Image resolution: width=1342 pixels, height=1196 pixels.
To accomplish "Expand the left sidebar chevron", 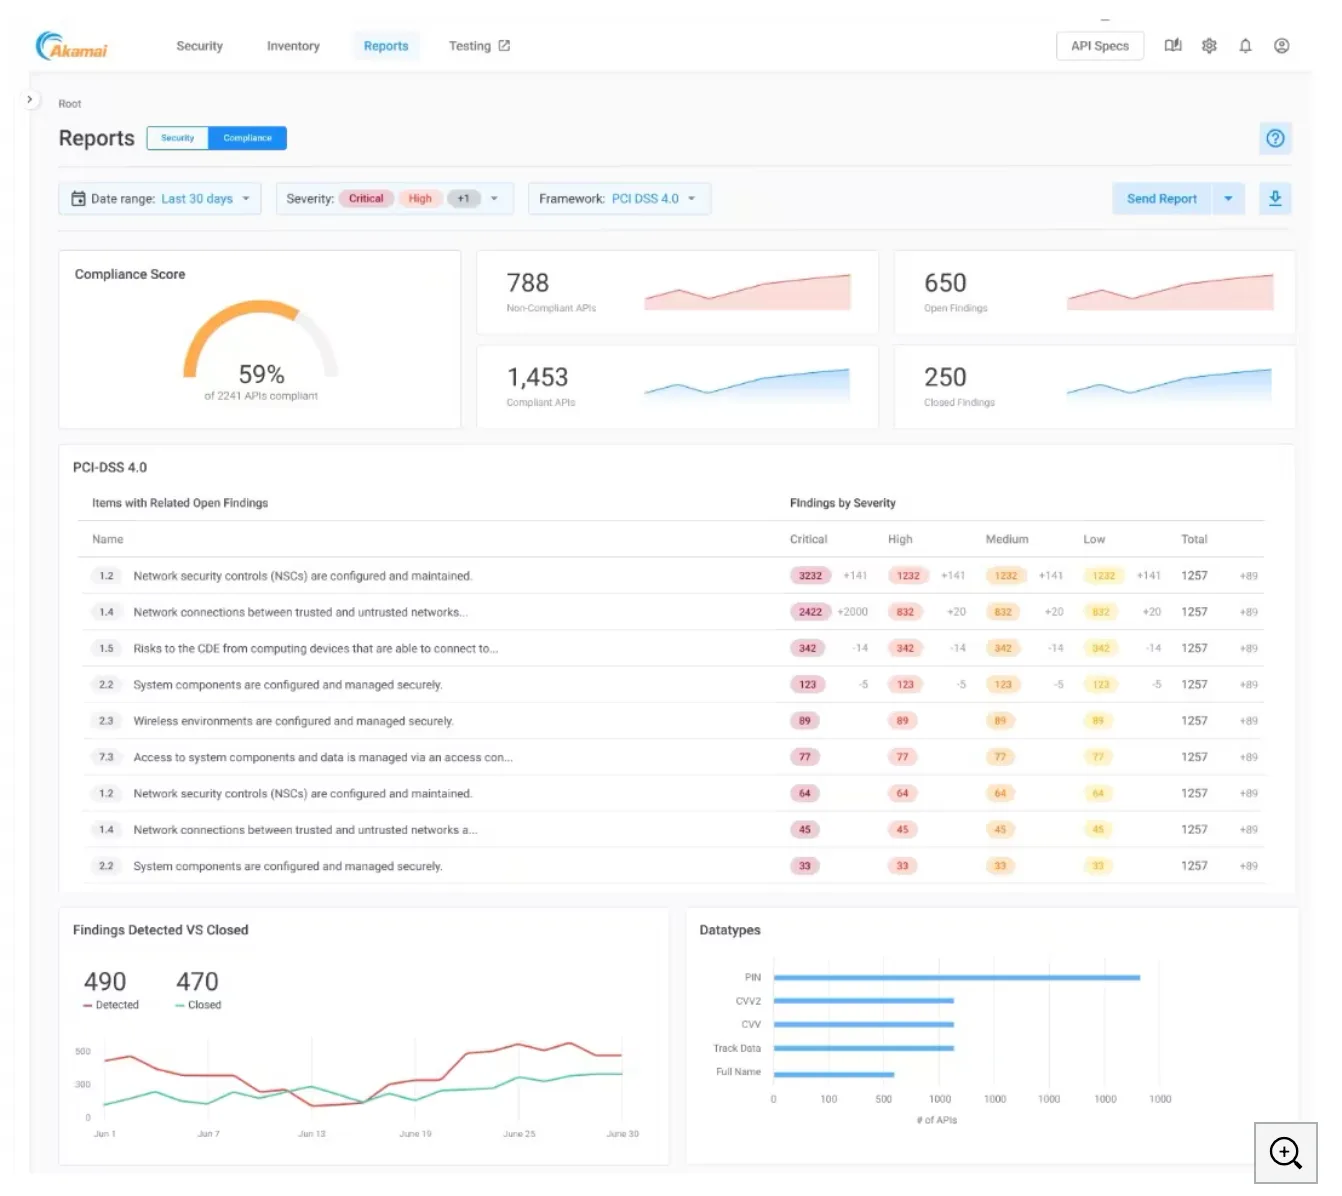I will 30,99.
